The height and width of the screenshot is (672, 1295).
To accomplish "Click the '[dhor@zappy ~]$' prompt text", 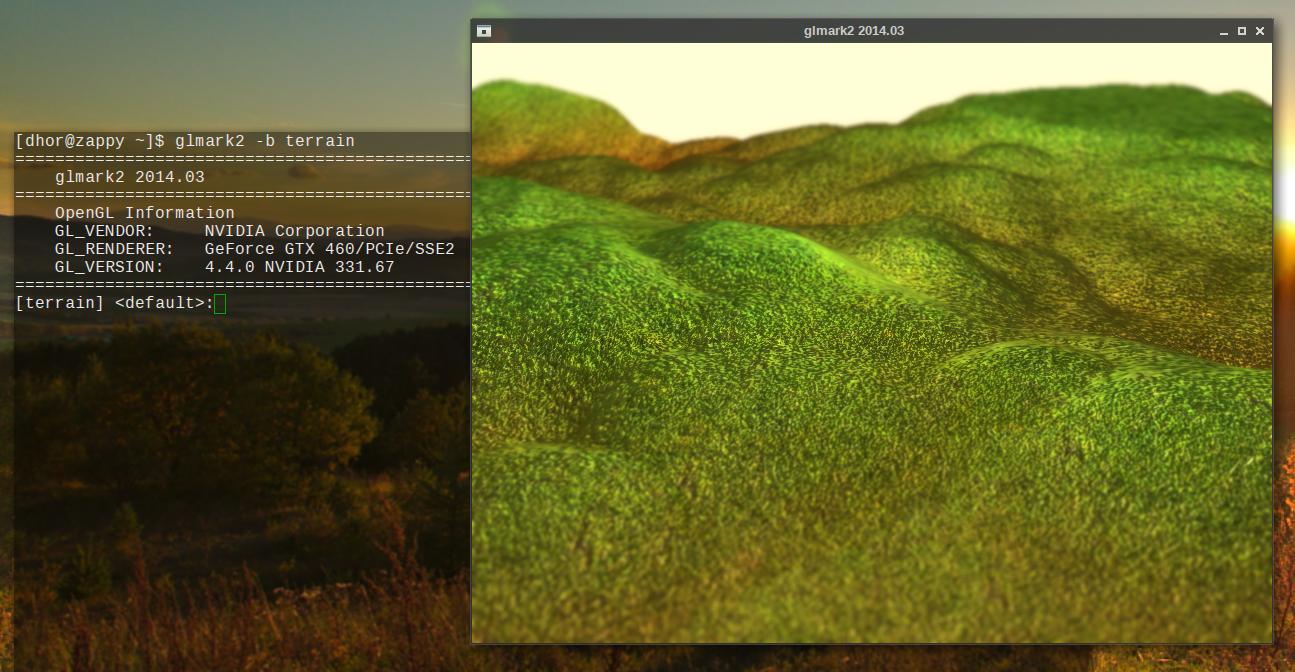I will (x=90, y=141).
